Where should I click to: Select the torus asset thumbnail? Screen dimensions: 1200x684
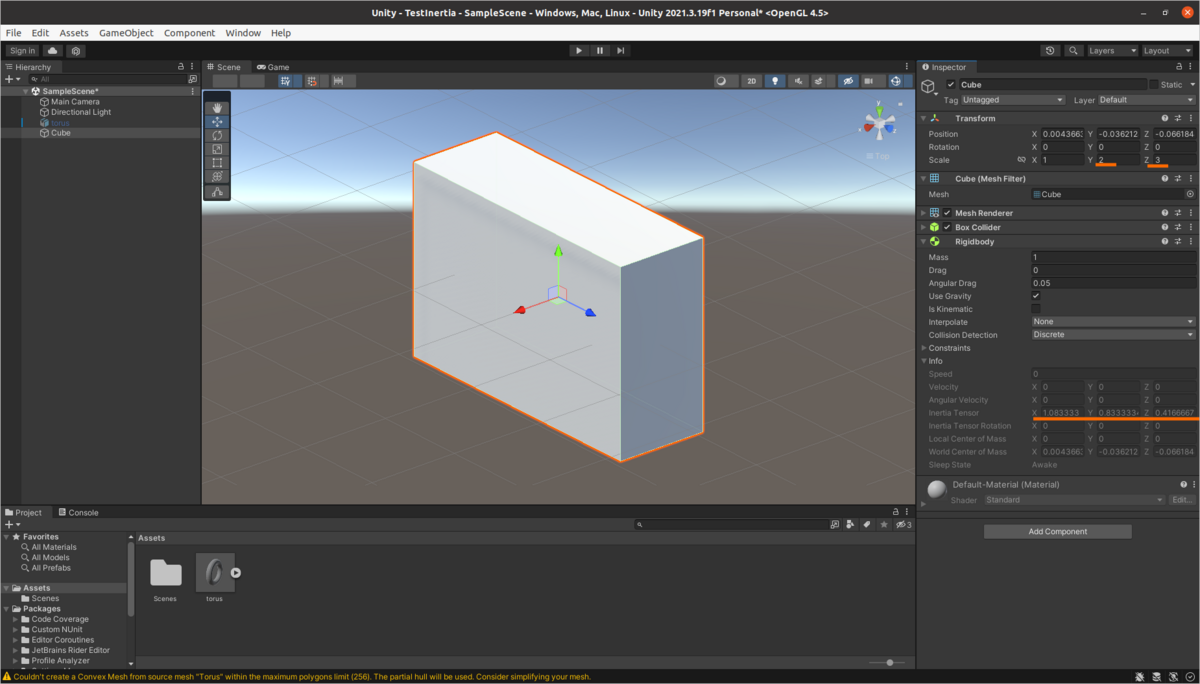click(x=215, y=573)
